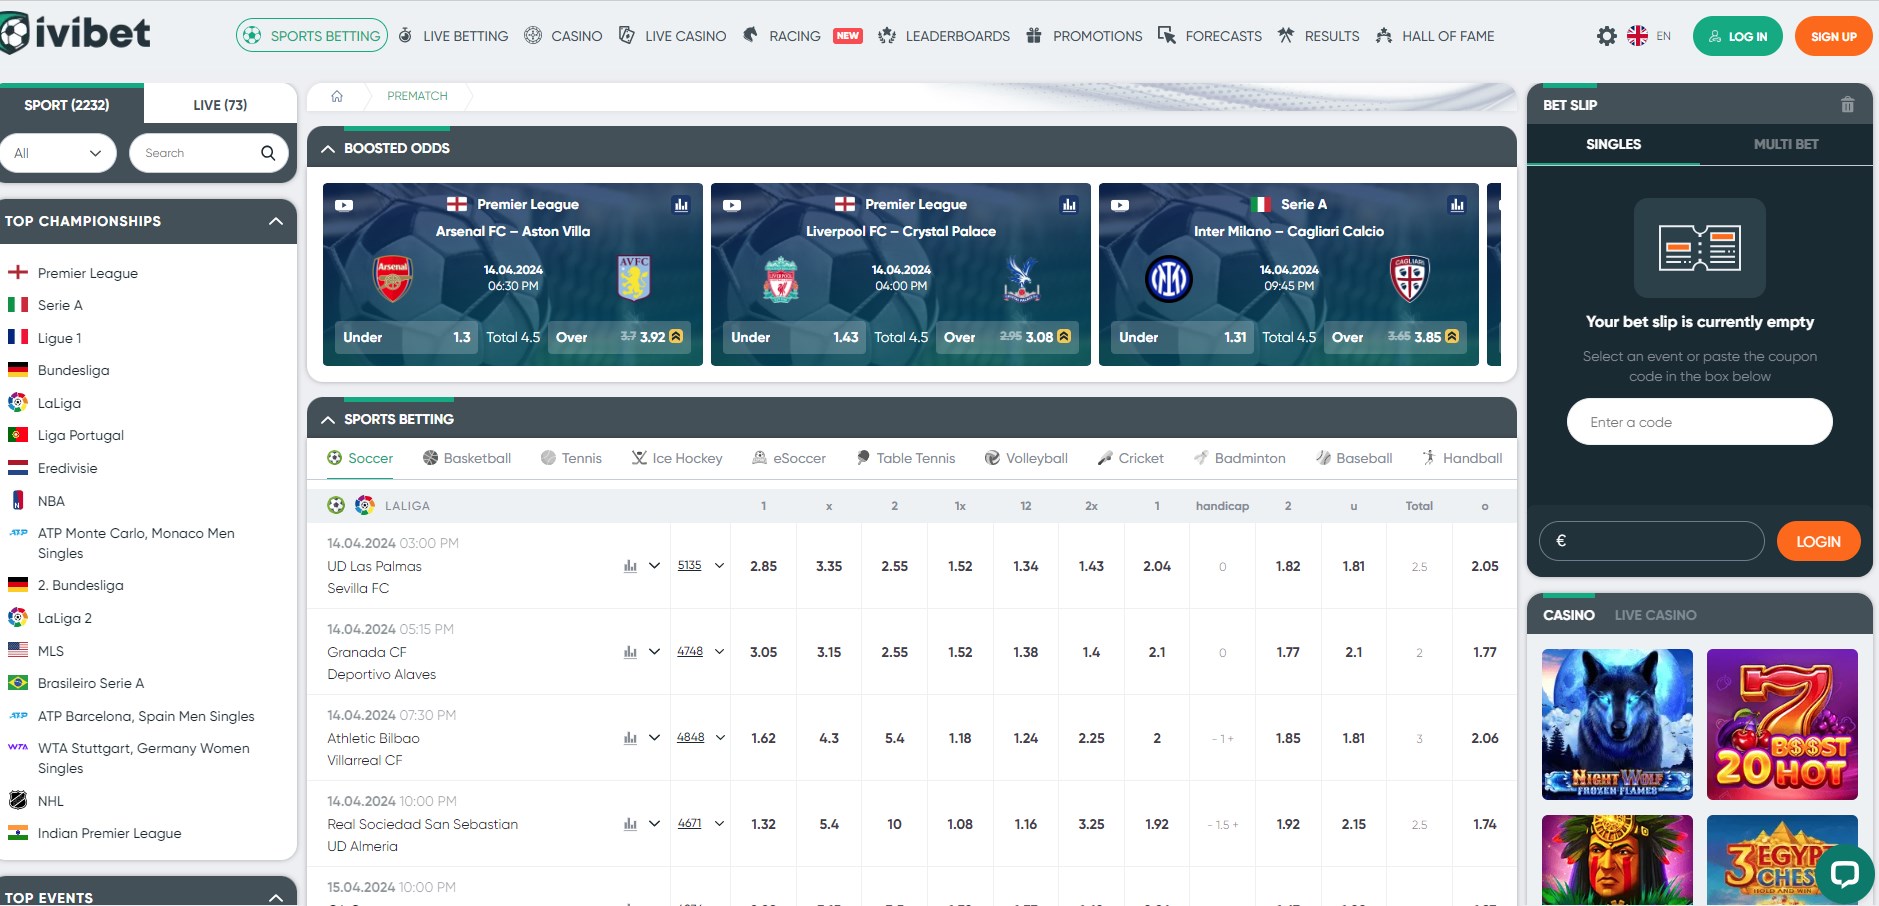Click video stream icon on Arsenal card

click(x=344, y=205)
